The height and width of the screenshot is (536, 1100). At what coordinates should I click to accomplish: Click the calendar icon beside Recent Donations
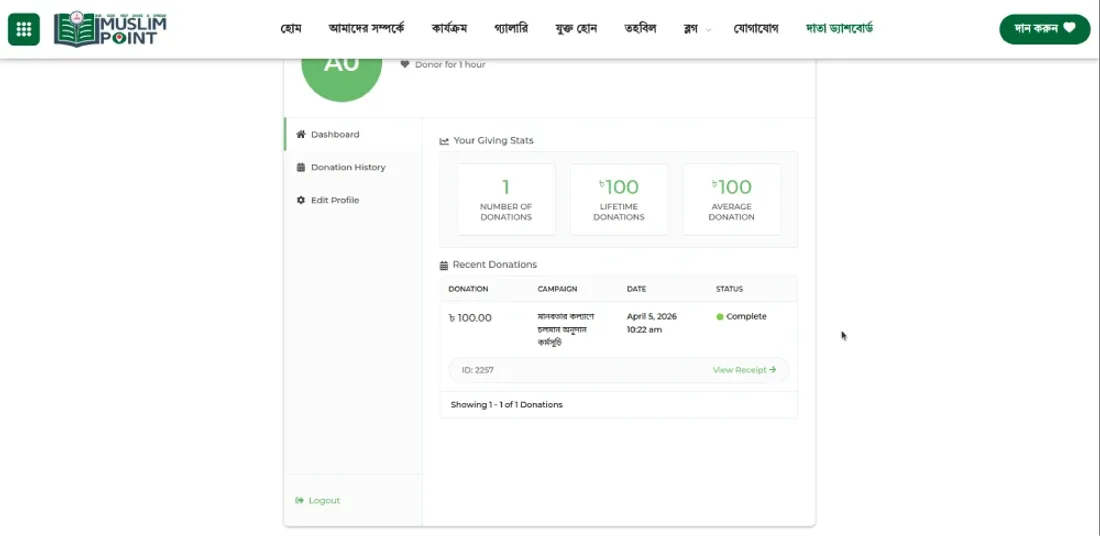pyautogui.click(x=443, y=265)
